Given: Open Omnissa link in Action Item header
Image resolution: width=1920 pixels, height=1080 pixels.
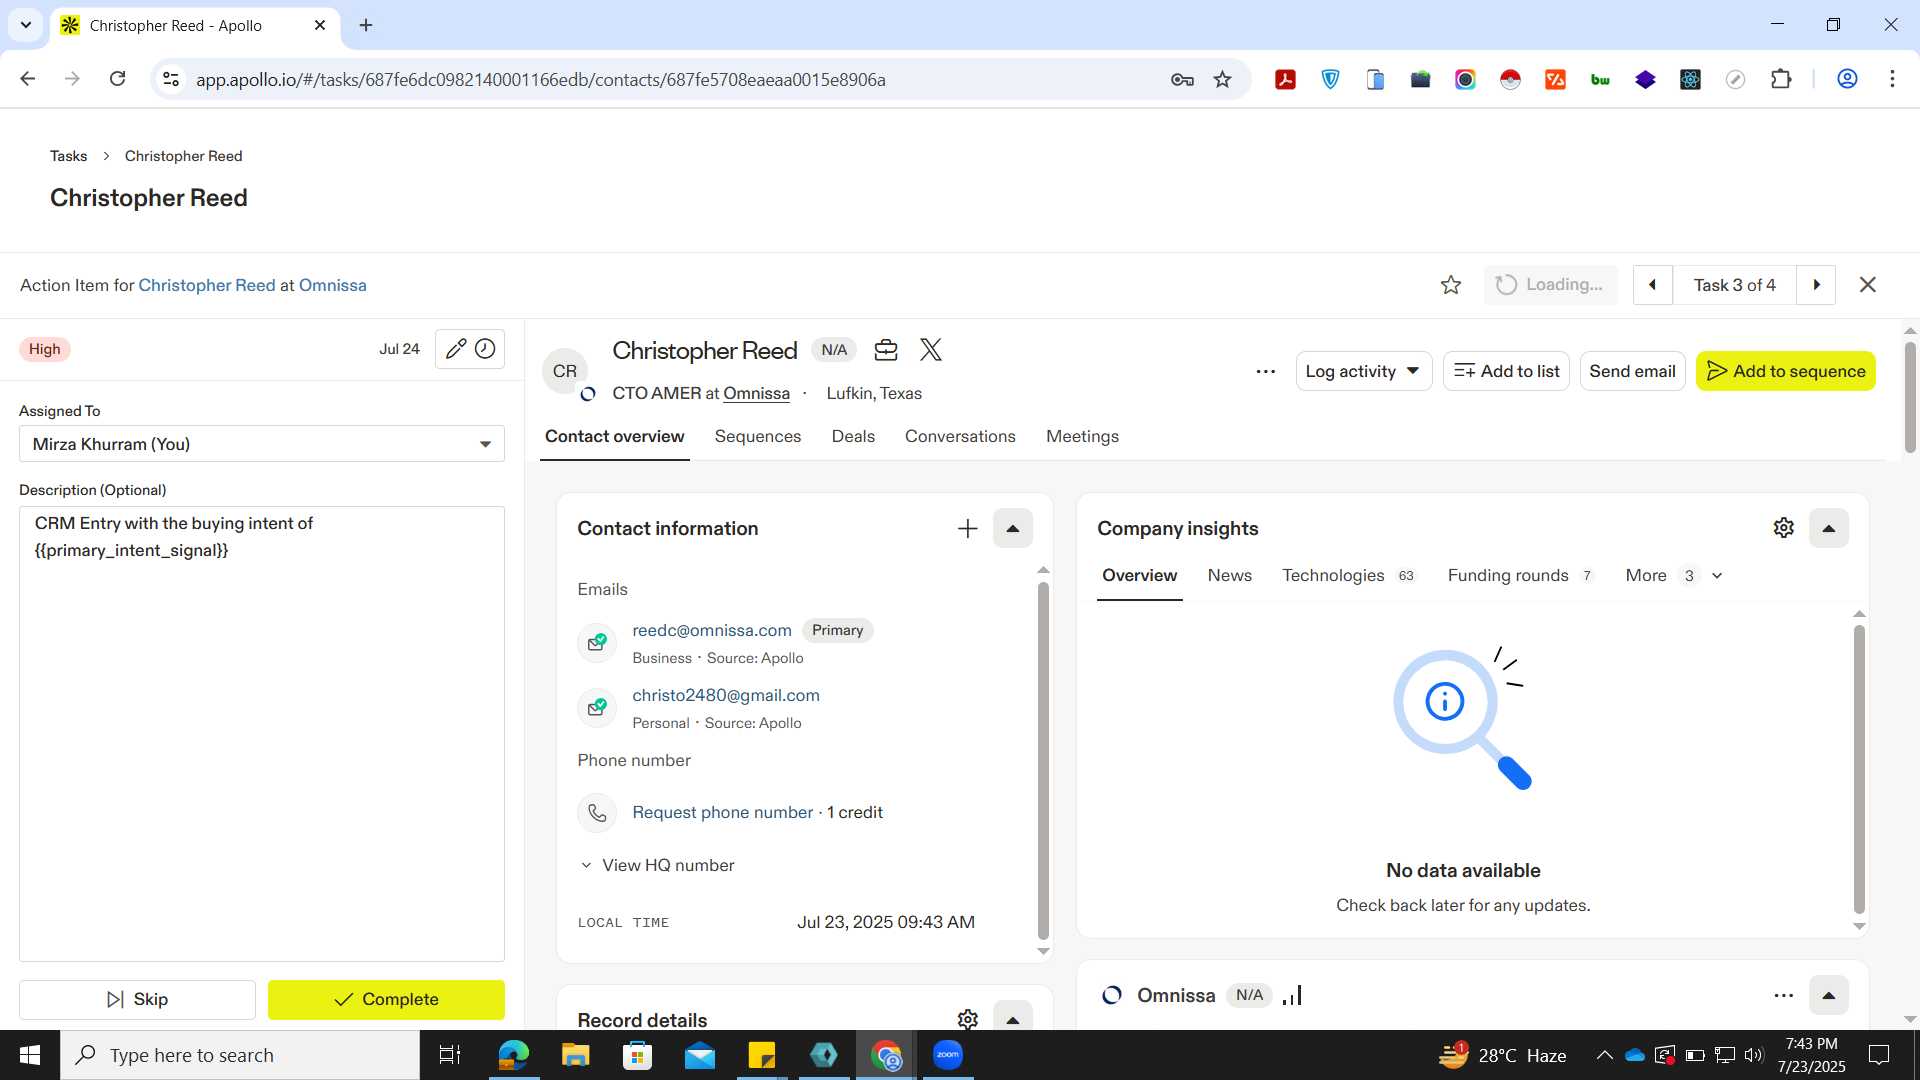Looking at the screenshot, I should point(332,286).
